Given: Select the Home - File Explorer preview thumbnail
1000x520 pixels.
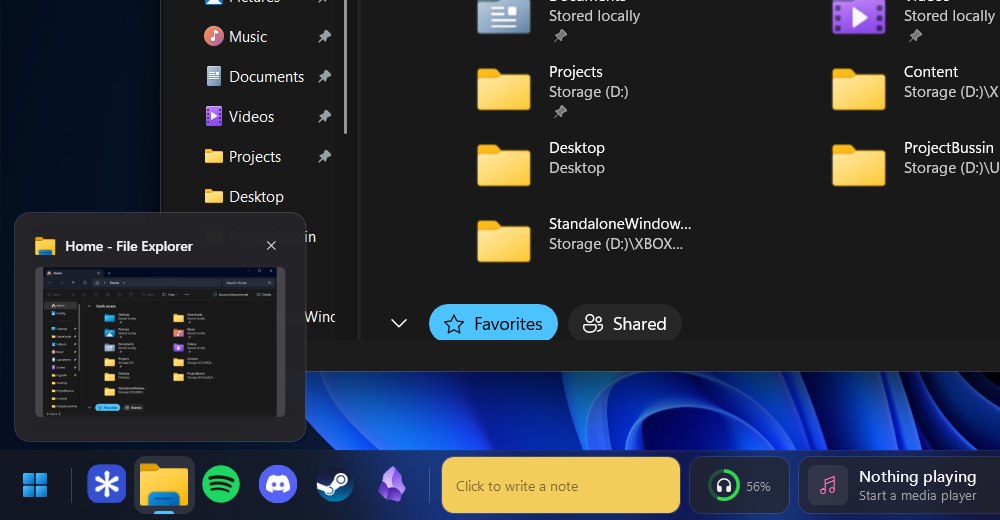Looking at the screenshot, I should (159, 343).
